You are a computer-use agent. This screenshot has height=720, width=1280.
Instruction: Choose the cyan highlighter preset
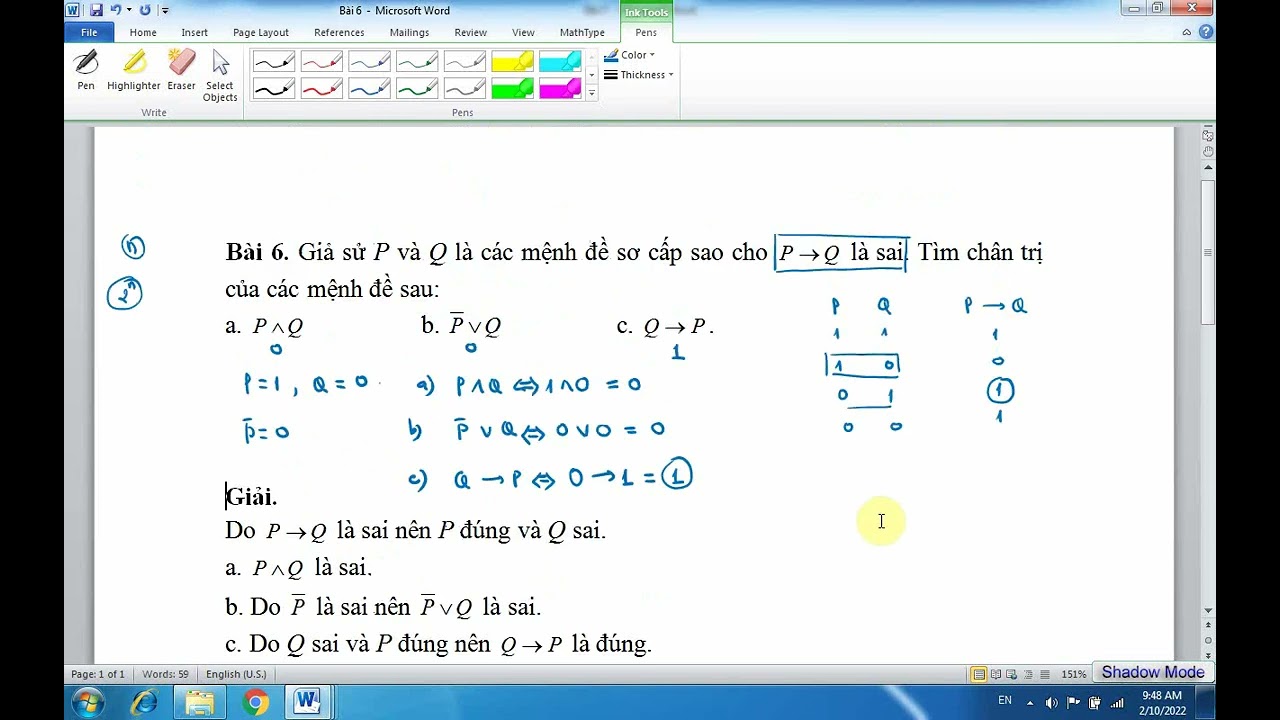click(x=560, y=62)
